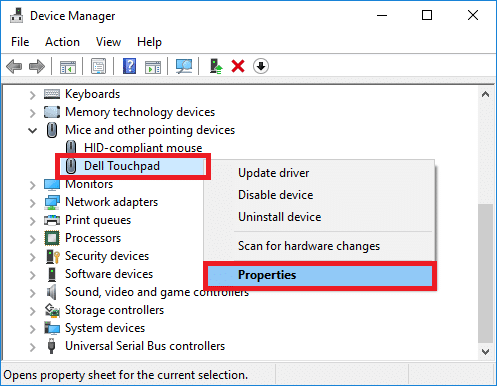Expand the Monitors category
The width and height of the screenshot is (497, 386).
pyautogui.click(x=32, y=185)
